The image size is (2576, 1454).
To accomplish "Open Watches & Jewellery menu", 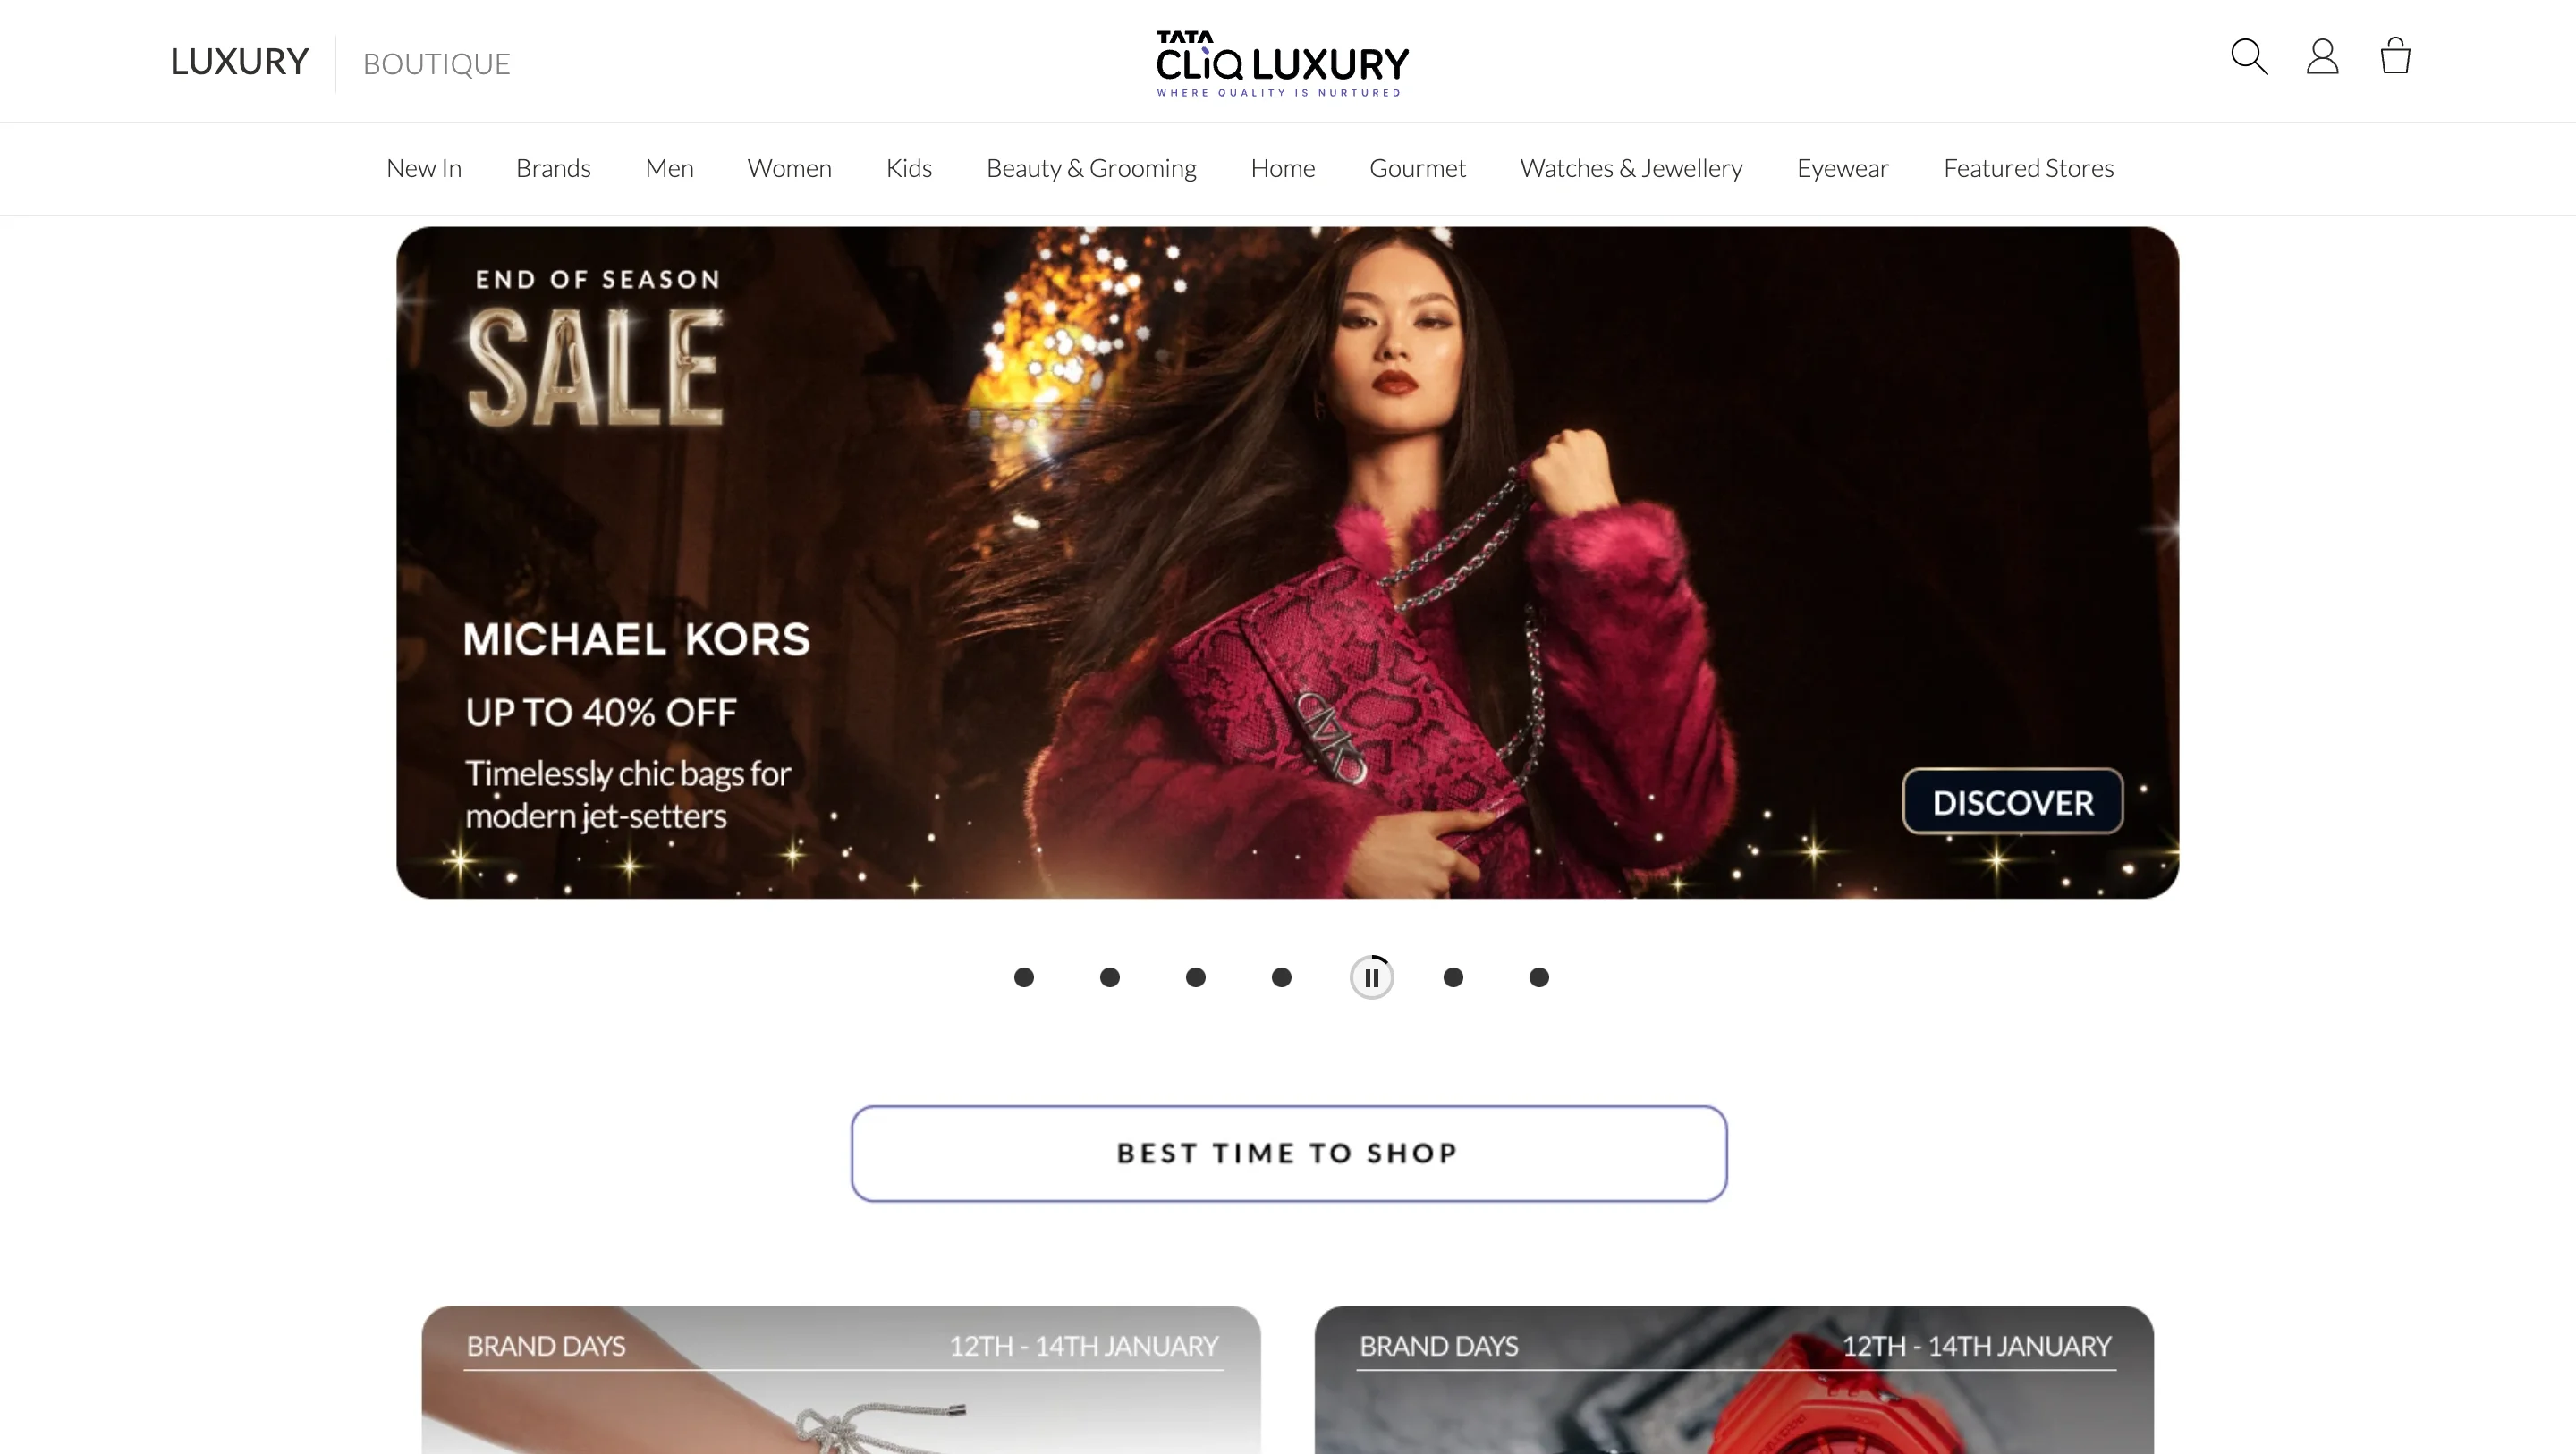I will point(1631,168).
